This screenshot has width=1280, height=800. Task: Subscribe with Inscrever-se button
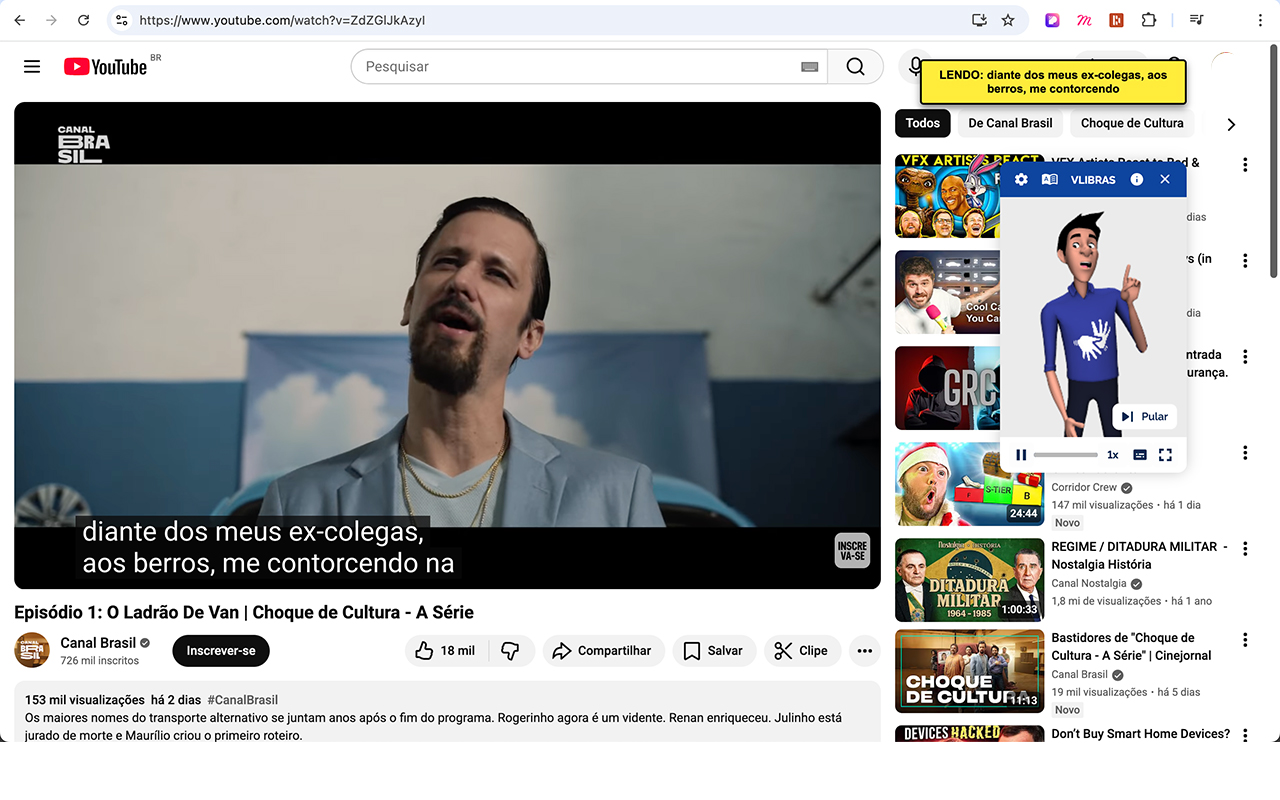coord(221,651)
